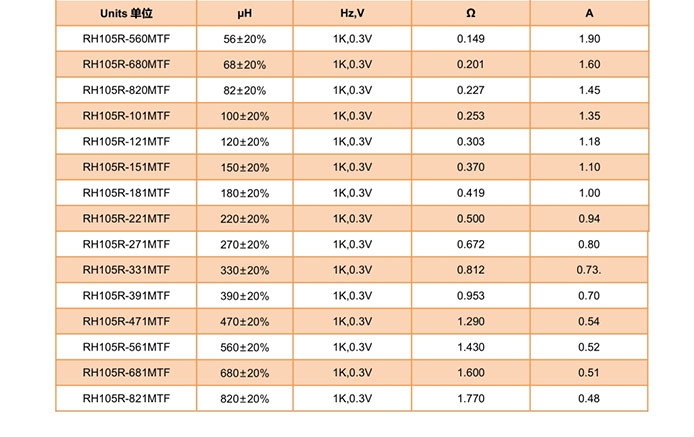
Task: Select resistance value 0.672
Action: point(470,244)
